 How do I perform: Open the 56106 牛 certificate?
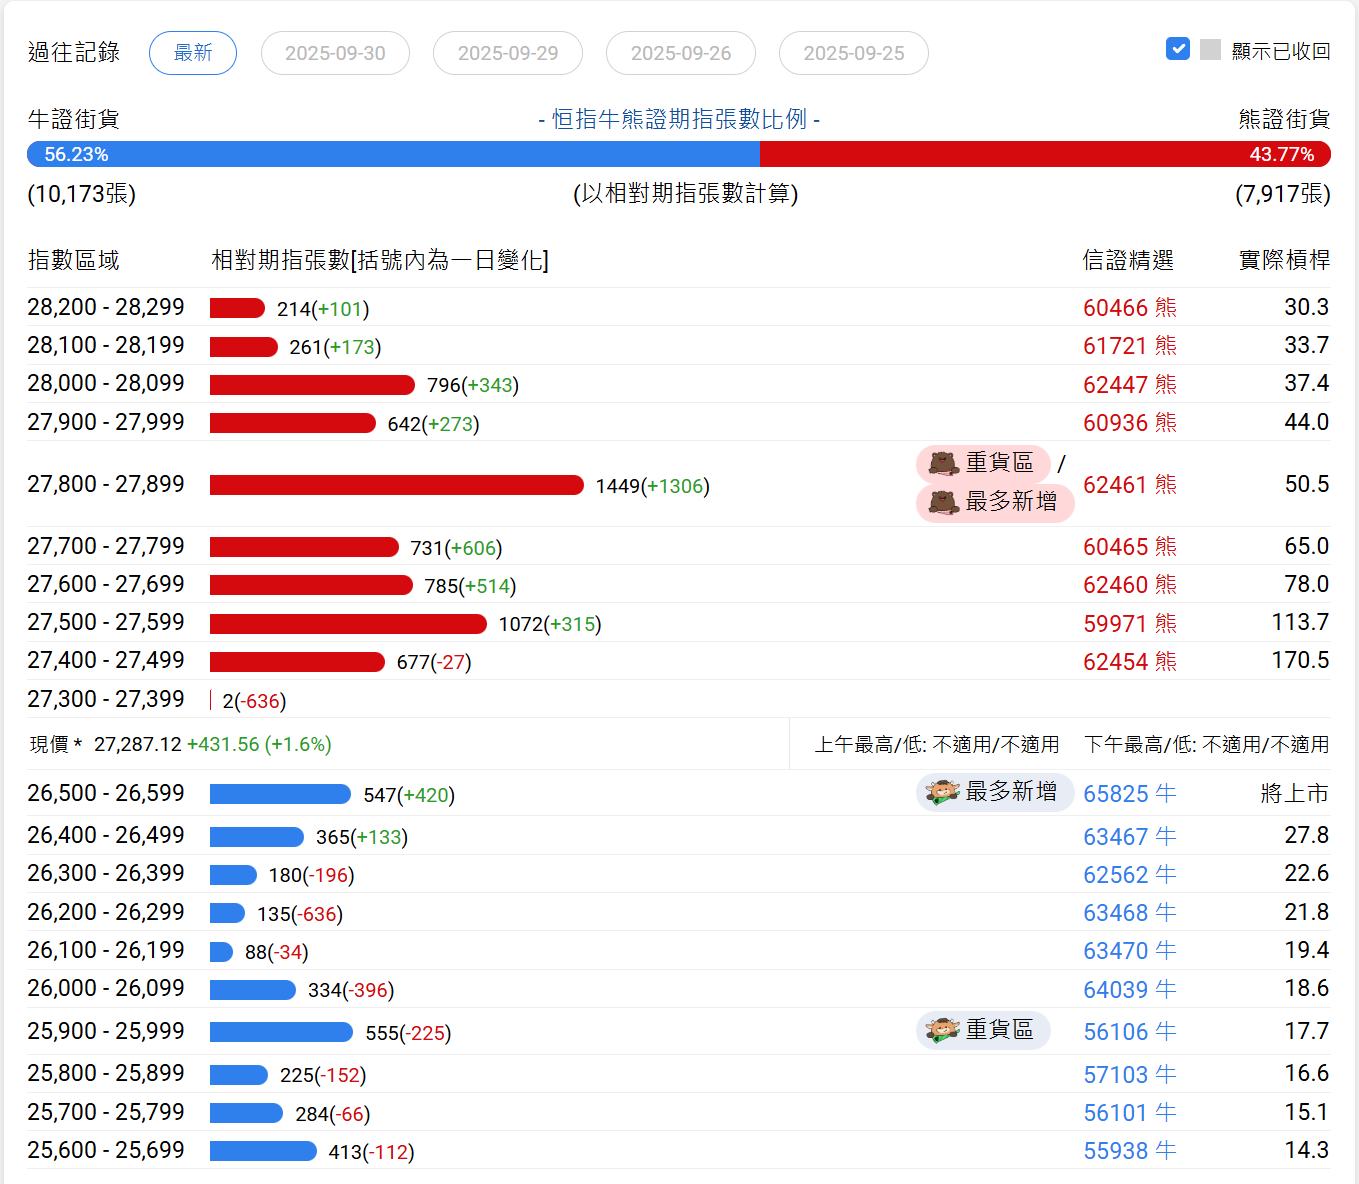coord(1130,1032)
